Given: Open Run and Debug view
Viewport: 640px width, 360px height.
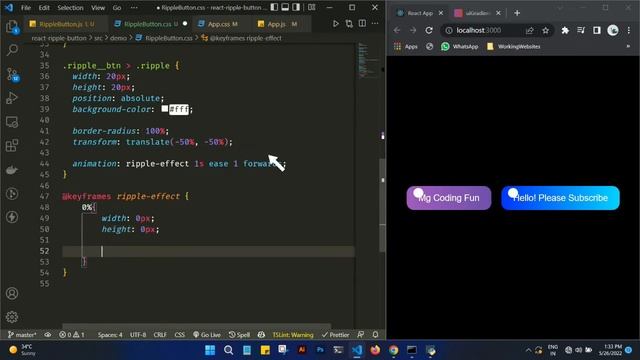Looking at the screenshot, I should [12, 98].
